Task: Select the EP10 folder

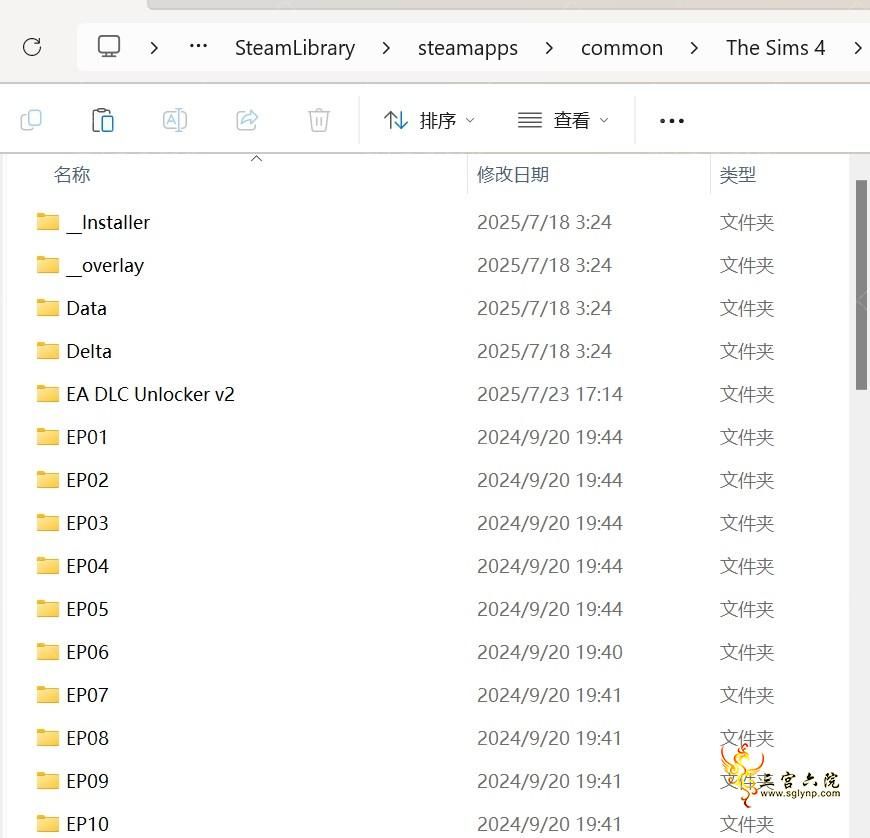Action: click(87, 824)
